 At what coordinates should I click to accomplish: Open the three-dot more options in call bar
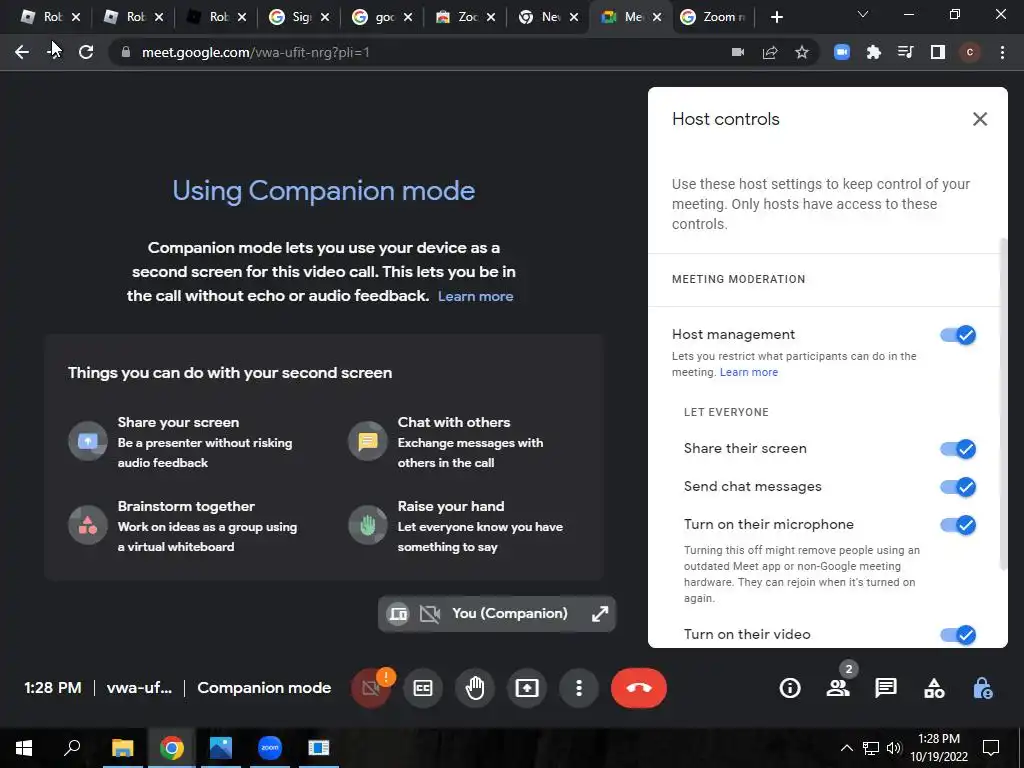coord(579,688)
